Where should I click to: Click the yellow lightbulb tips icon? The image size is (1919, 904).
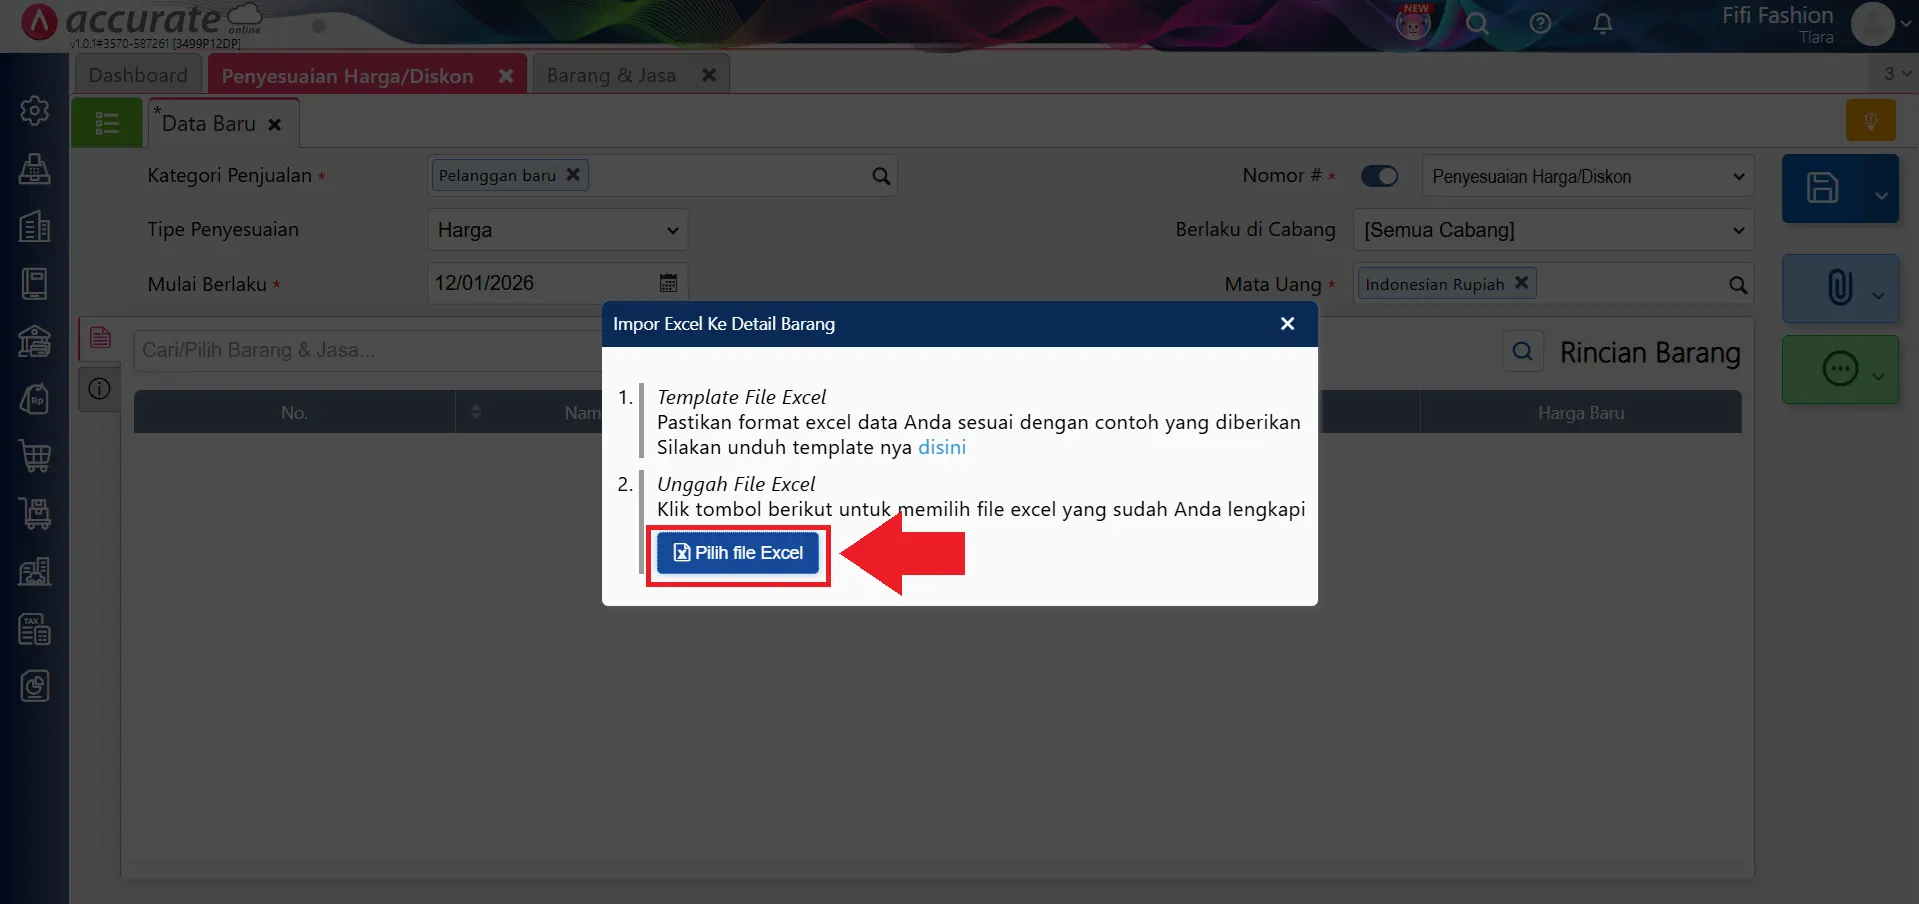coord(1870,121)
